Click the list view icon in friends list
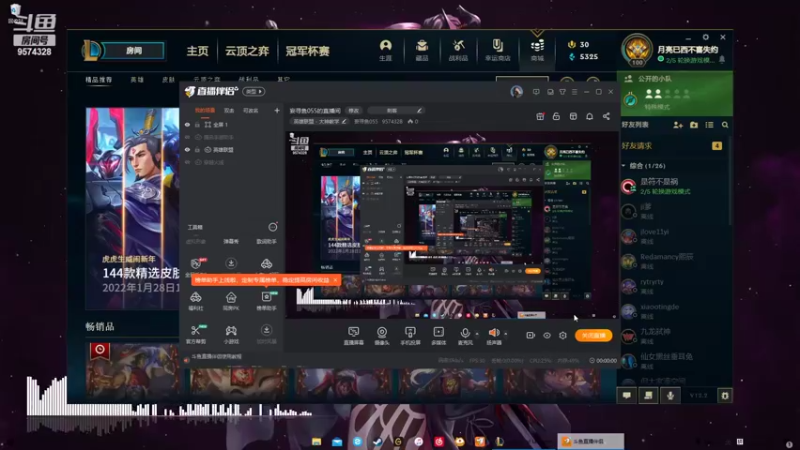Image resolution: width=800 pixels, height=450 pixels. (x=709, y=124)
